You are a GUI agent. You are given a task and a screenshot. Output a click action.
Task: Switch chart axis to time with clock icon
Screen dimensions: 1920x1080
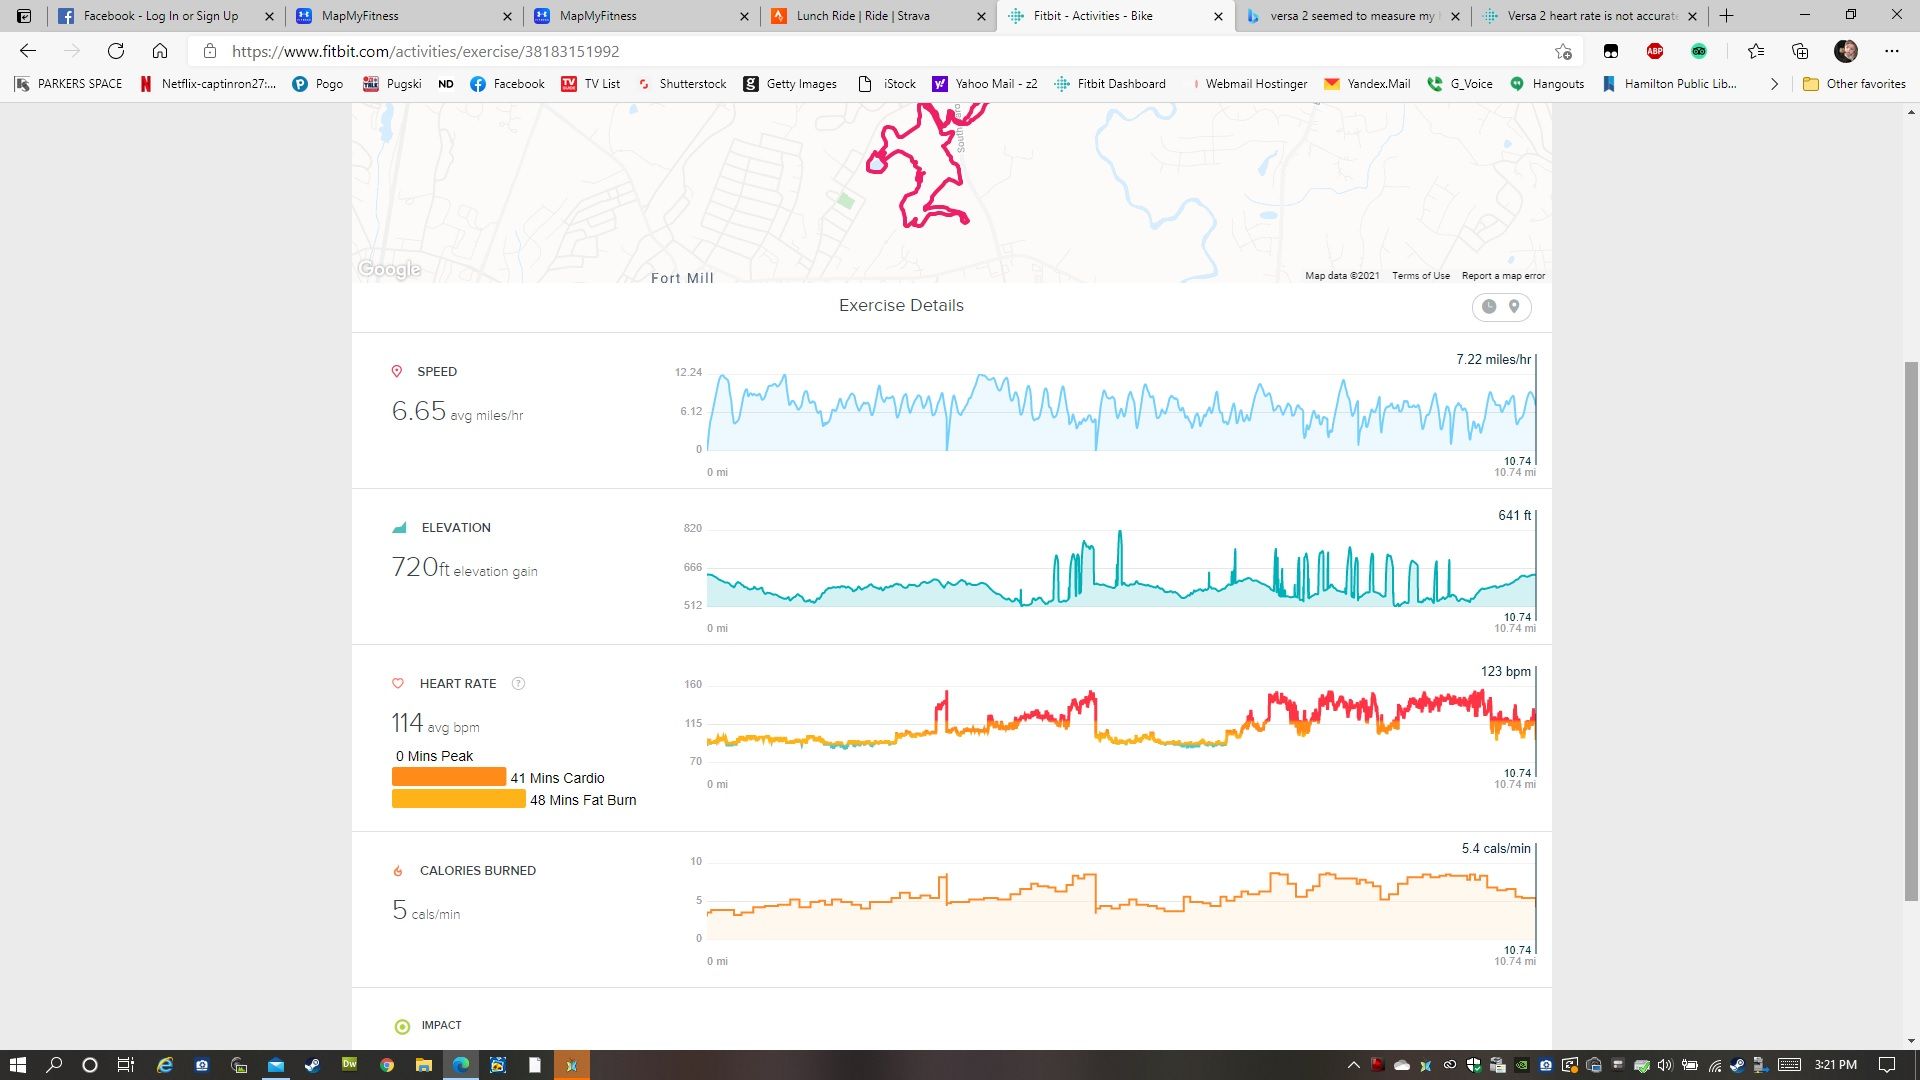coord(1489,307)
